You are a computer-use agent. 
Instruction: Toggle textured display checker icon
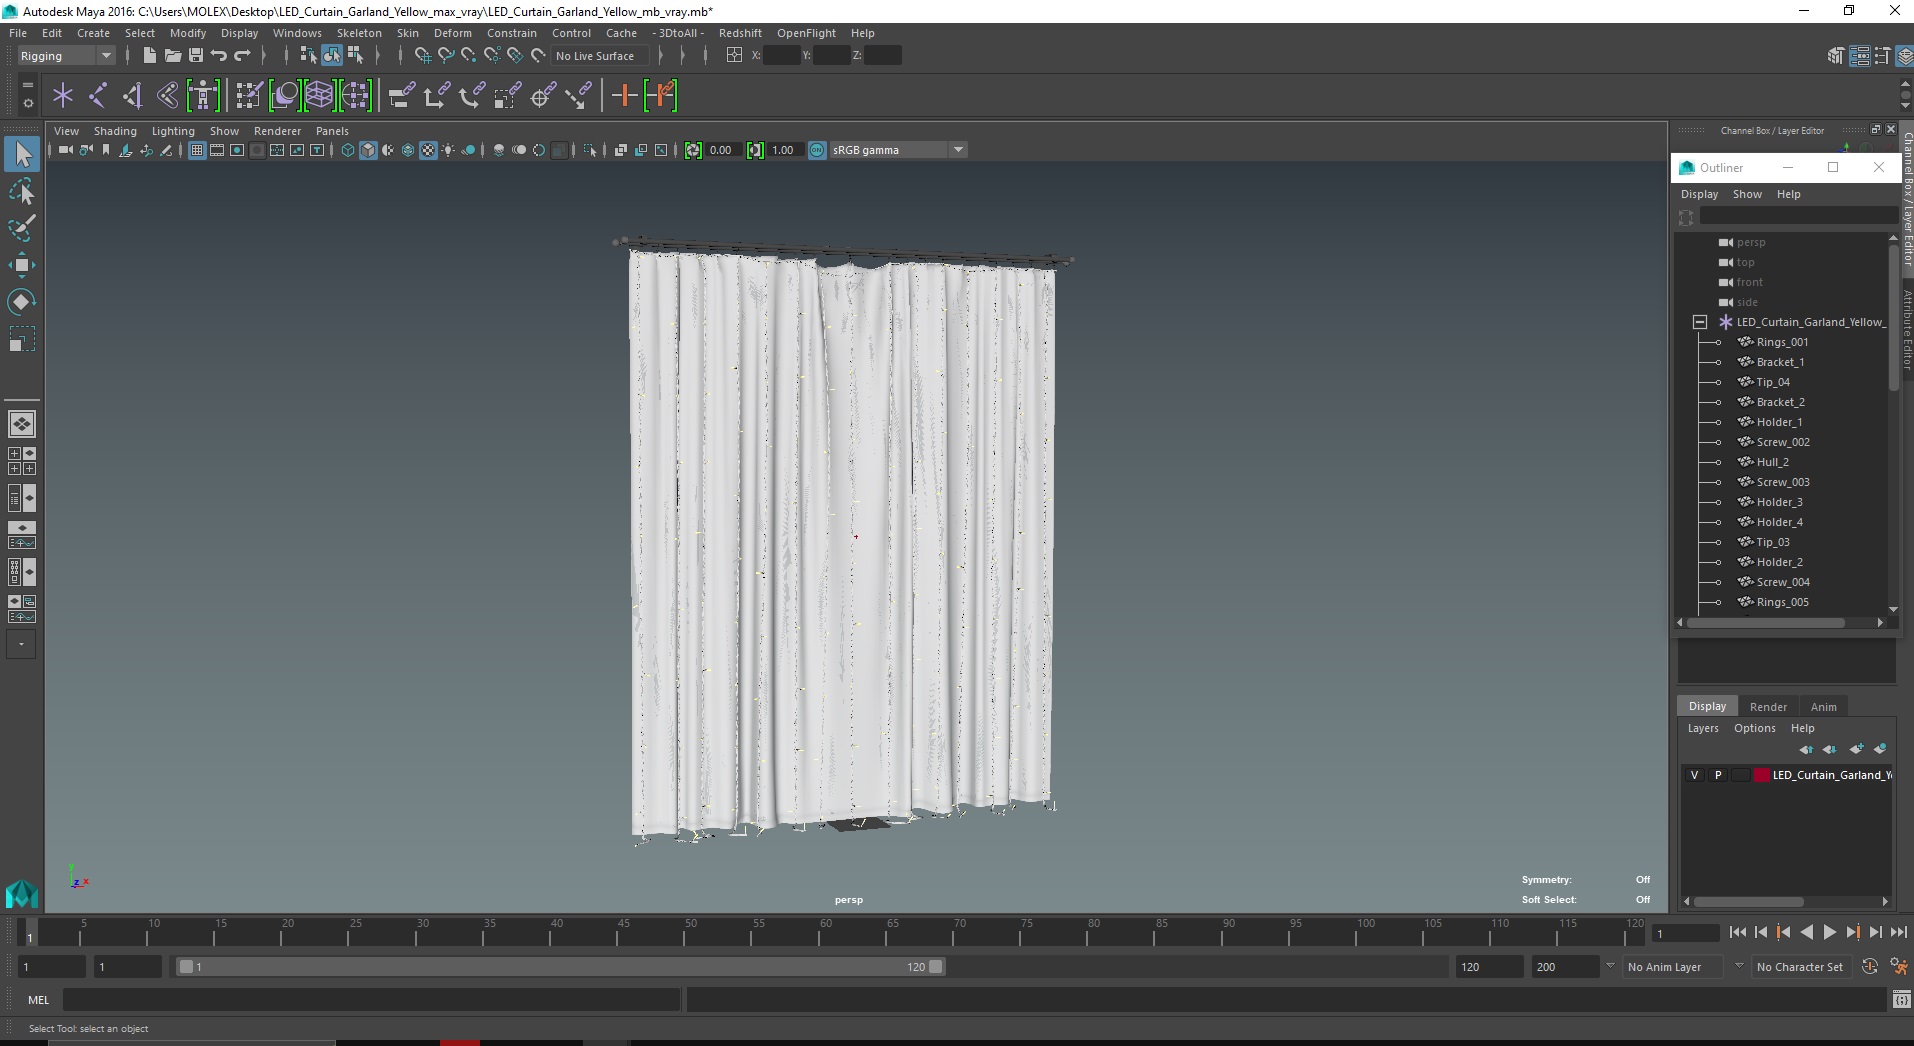coord(428,151)
